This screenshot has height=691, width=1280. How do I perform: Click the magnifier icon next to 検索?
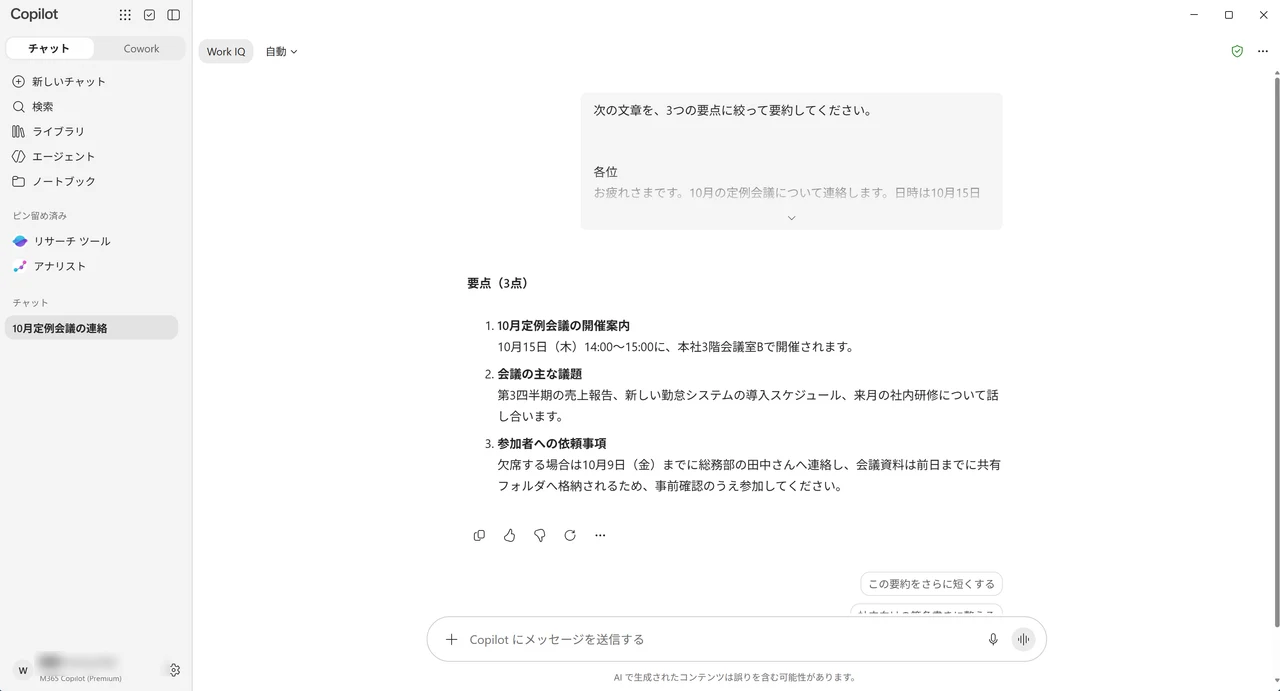(x=18, y=106)
